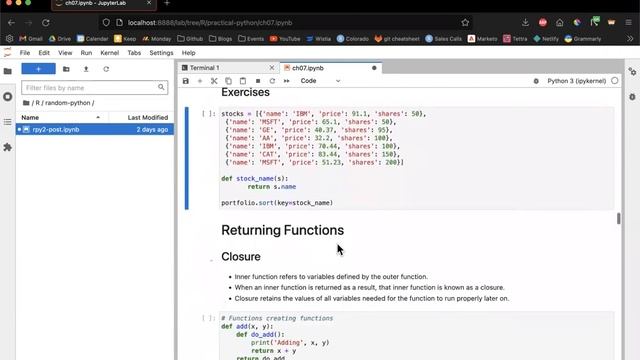Close the Terminal 1 tab

272,68
